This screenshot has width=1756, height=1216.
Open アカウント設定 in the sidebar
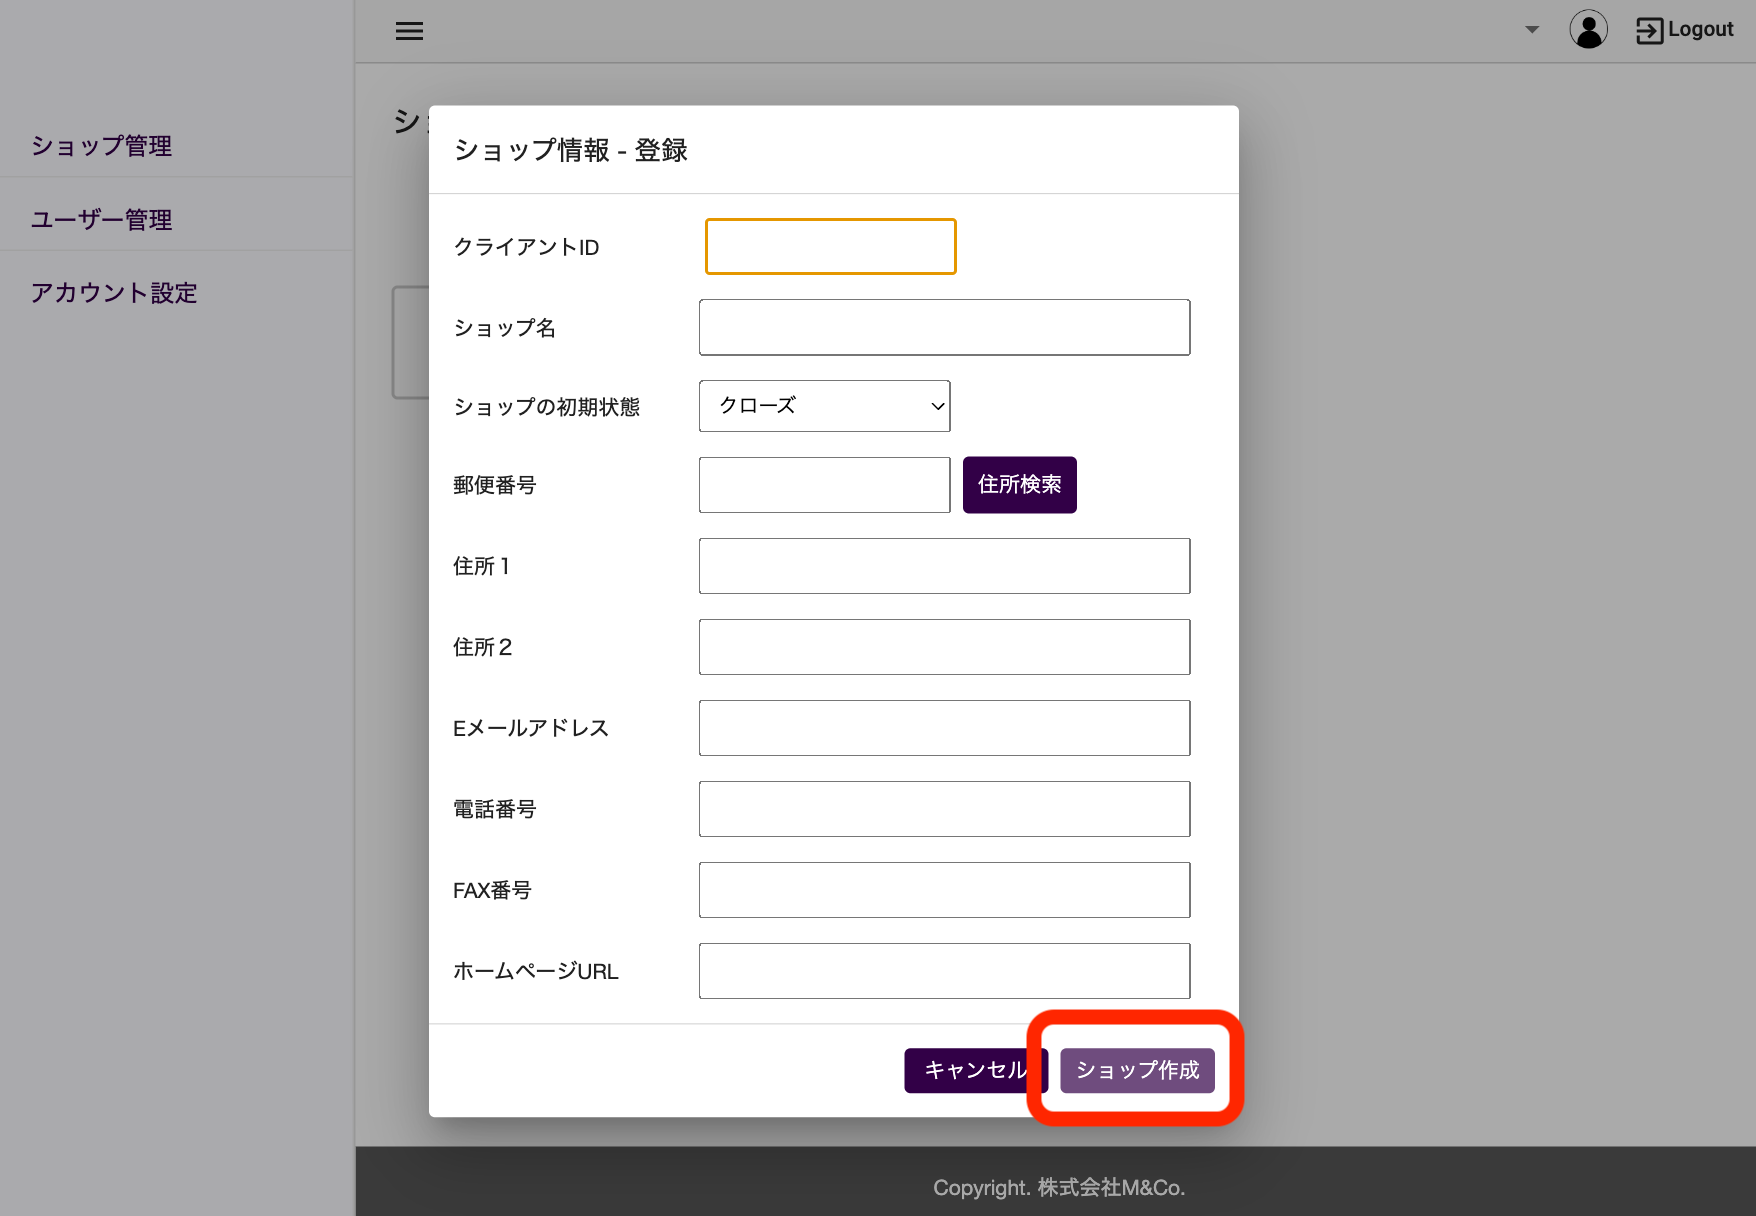point(114,292)
